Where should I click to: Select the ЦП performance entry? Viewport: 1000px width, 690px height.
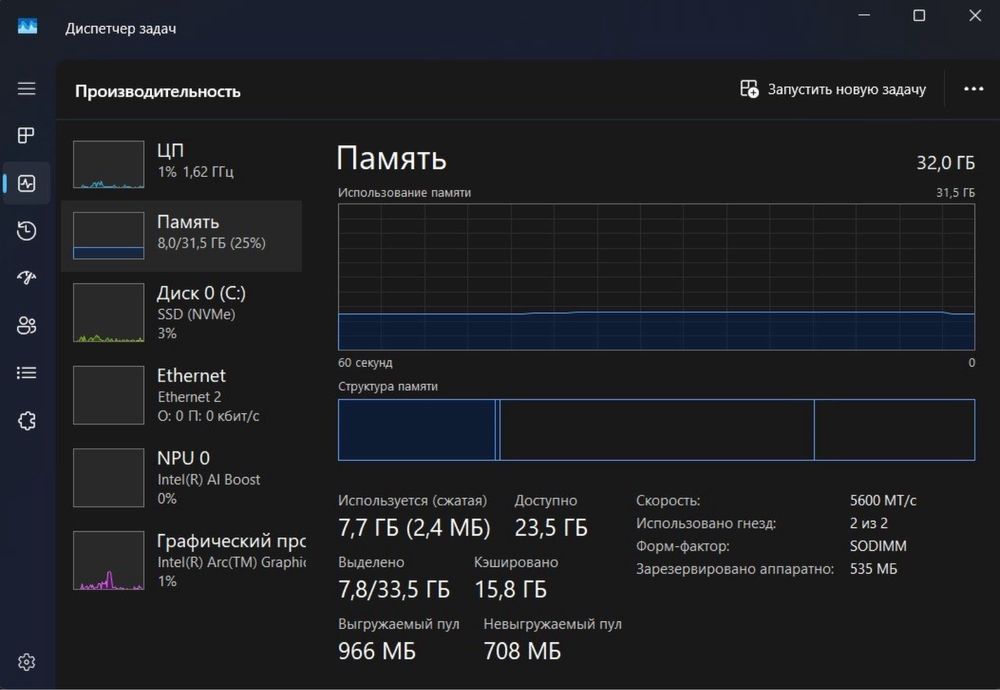[x=182, y=165]
